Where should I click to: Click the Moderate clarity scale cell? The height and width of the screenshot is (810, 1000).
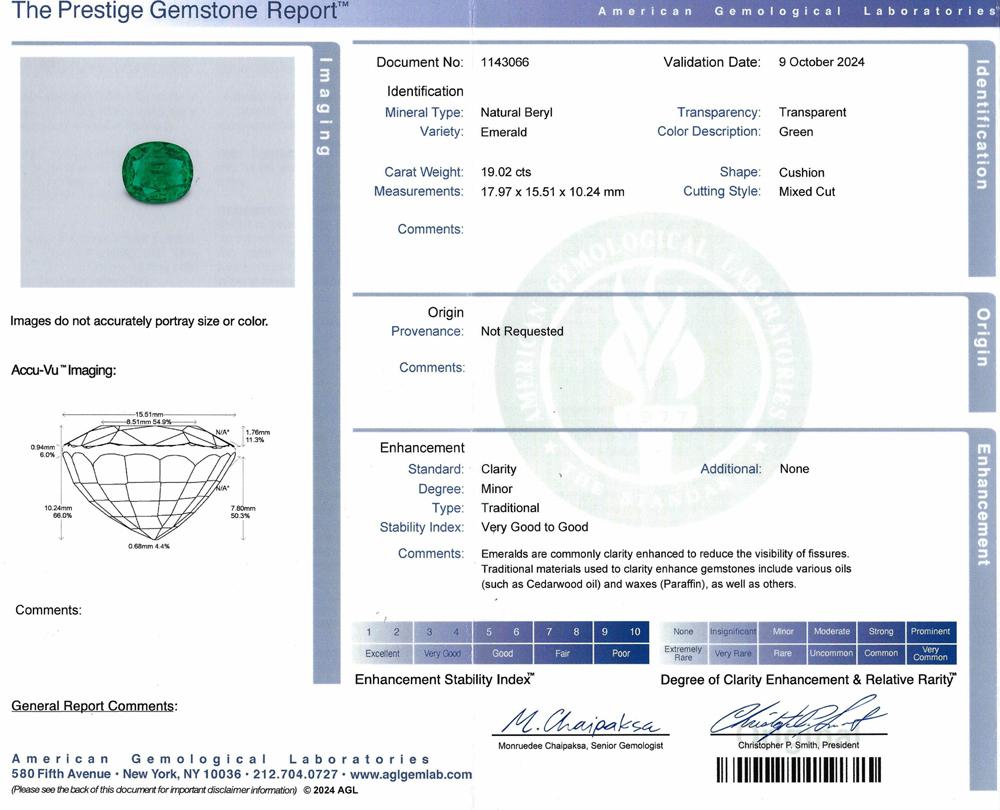click(832, 631)
